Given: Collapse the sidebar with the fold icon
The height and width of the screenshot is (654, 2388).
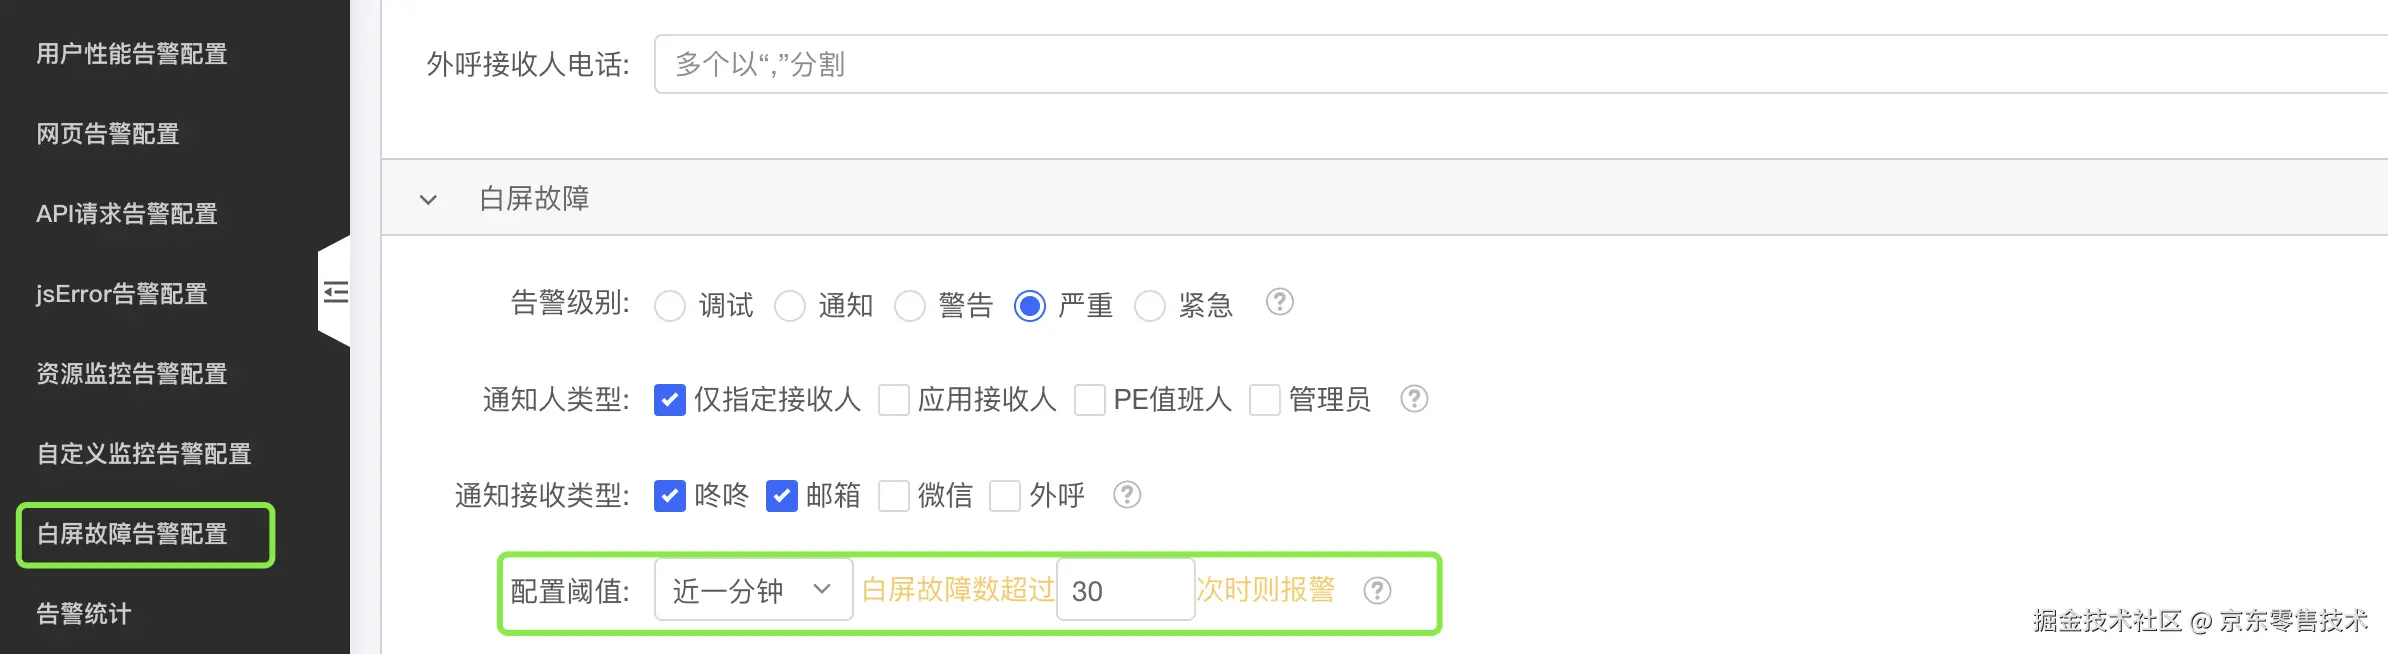Looking at the screenshot, I should point(336,292).
